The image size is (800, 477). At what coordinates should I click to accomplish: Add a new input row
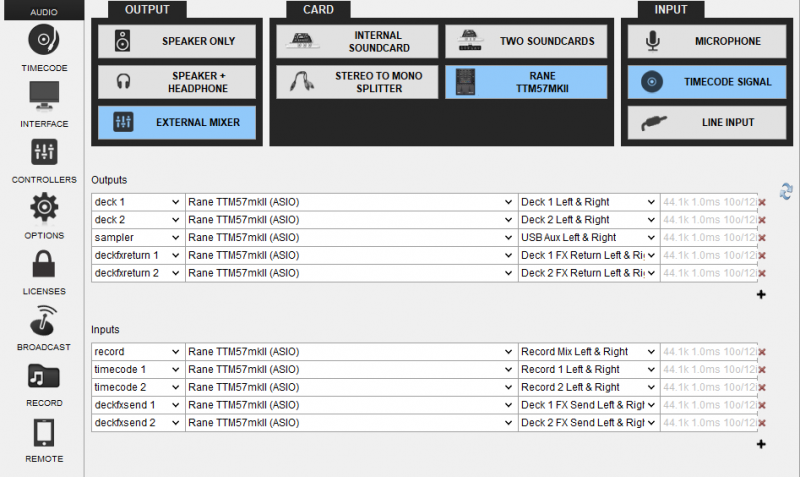(761, 444)
